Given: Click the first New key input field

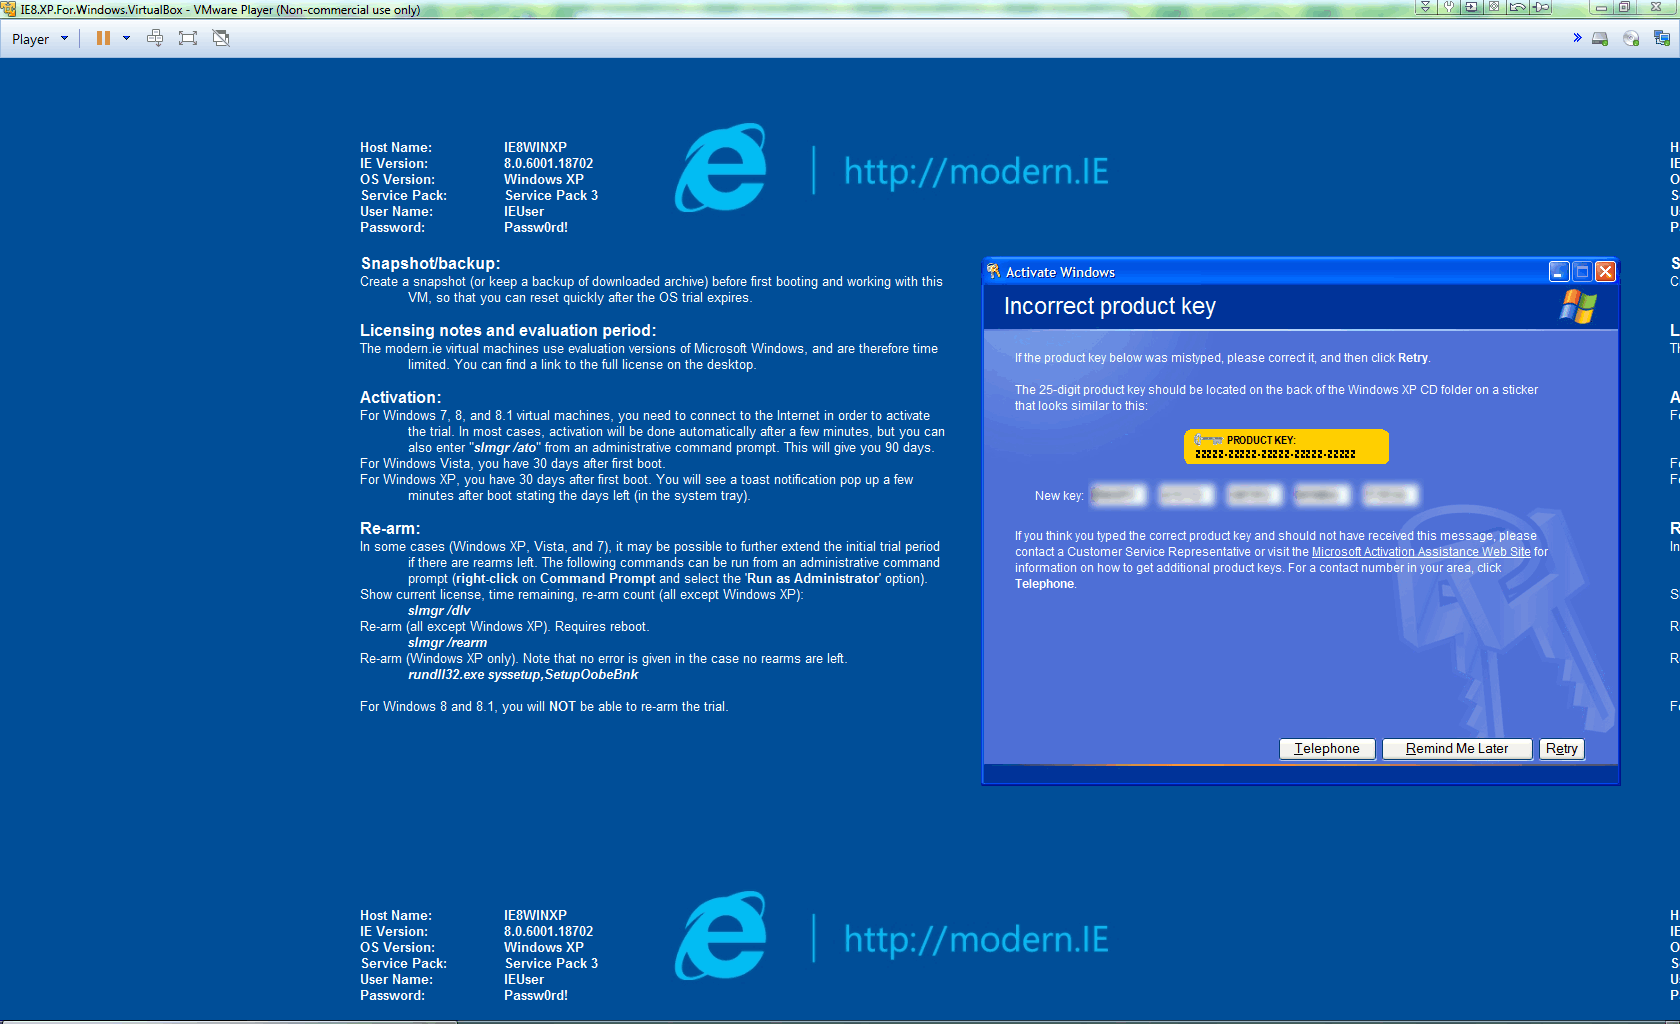Looking at the screenshot, I should coord(1117,494).
